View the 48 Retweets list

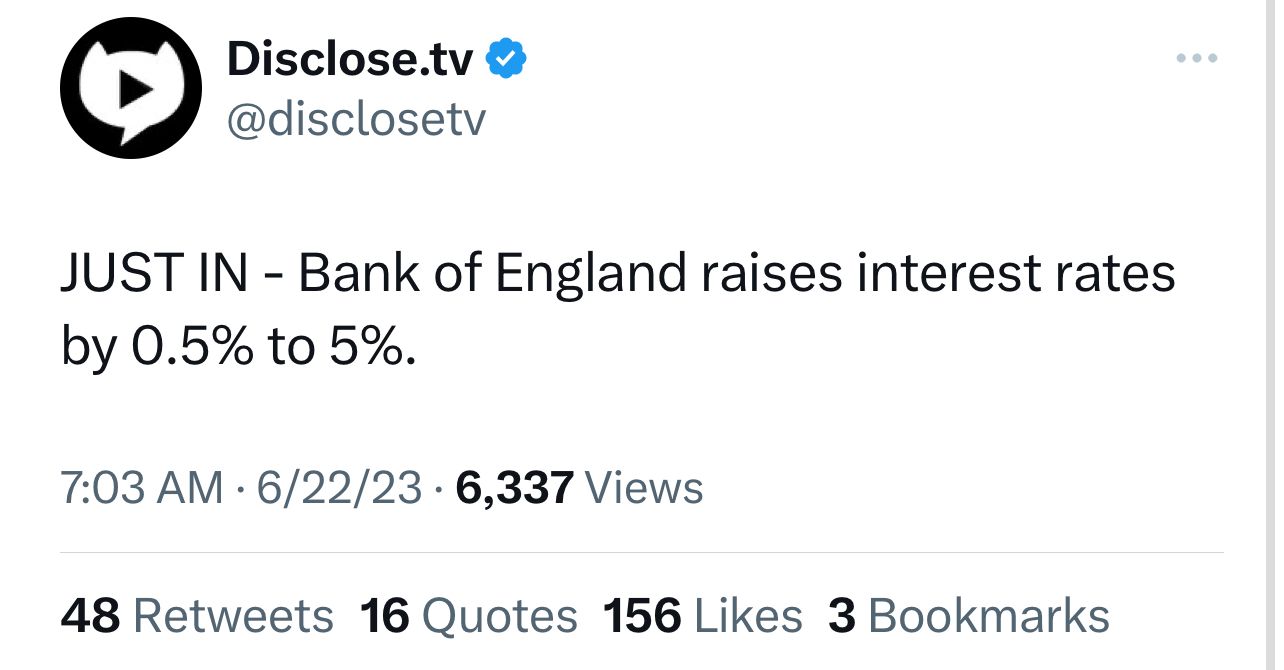(x=197, y=615)
